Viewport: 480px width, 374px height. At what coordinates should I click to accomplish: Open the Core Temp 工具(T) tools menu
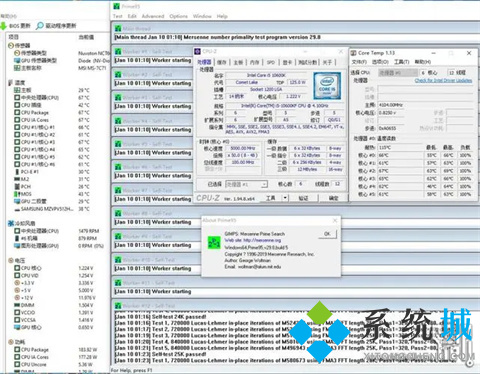(401, 62)
